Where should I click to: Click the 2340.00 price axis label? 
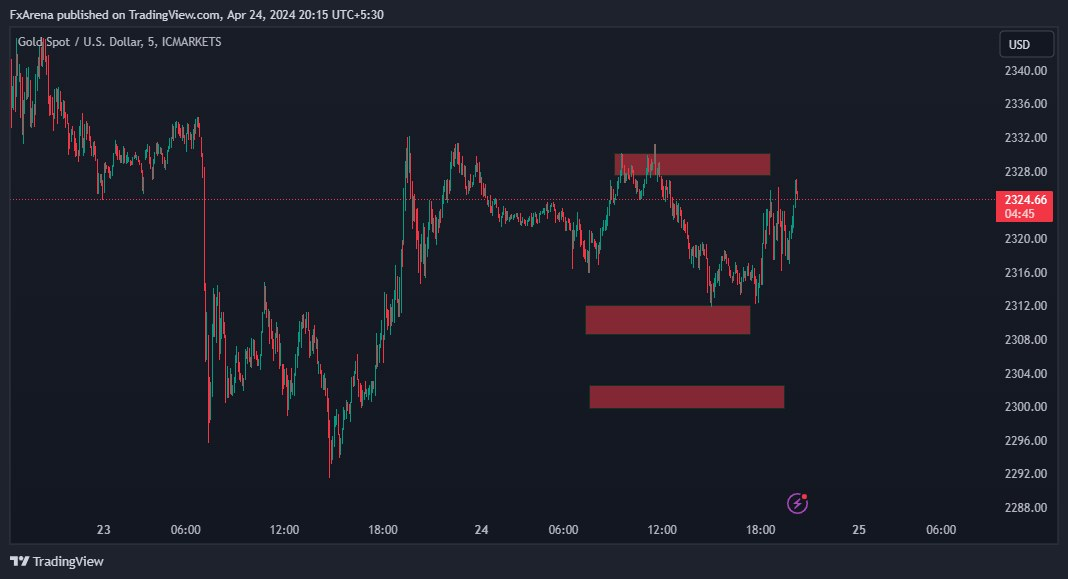point(1025,70)
